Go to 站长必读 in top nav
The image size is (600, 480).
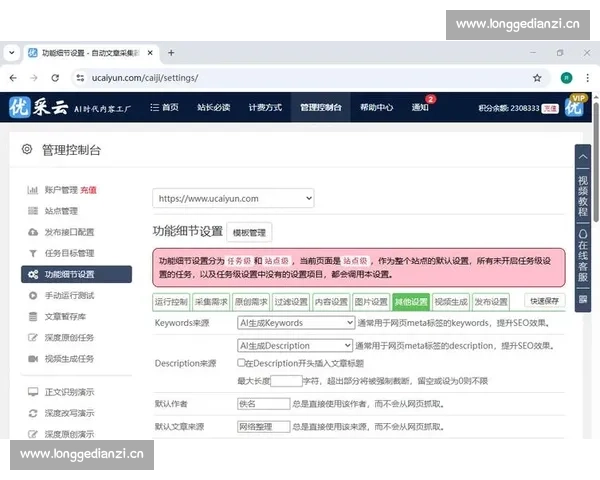pos(214,107)
